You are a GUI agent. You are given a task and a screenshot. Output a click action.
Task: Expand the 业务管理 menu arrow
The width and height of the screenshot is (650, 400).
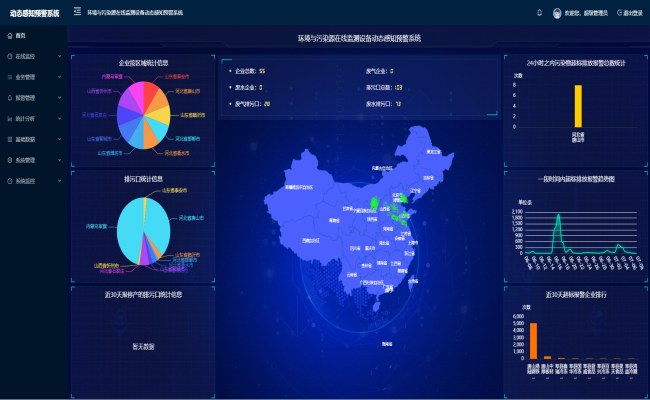pyautogui.click(x=60, y=77)
